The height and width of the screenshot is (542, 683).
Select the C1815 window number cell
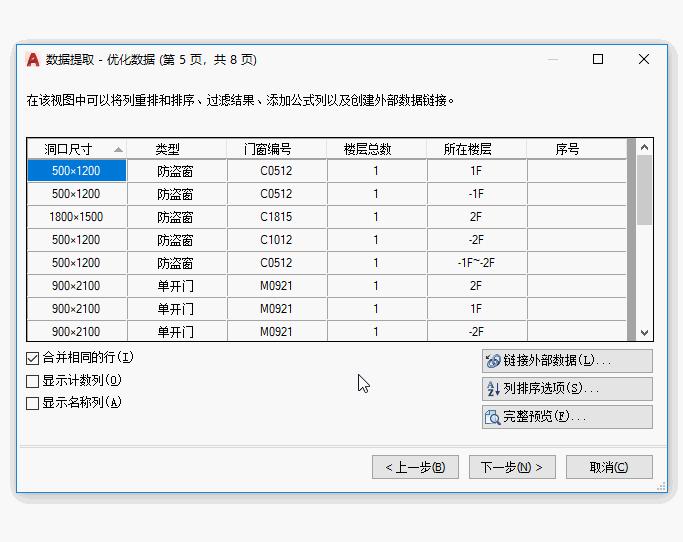277,217
